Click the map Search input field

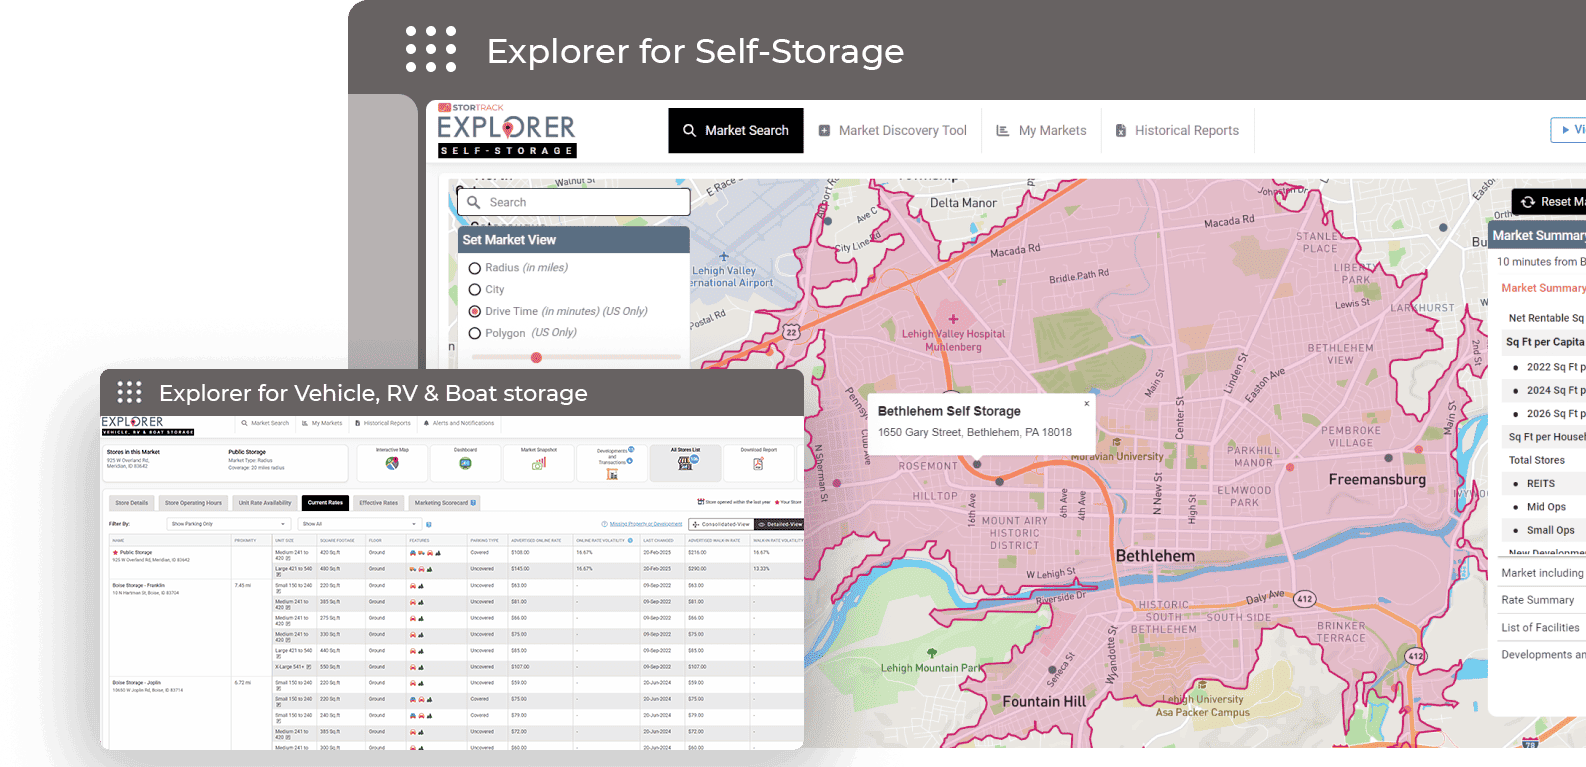click(574, 203)
